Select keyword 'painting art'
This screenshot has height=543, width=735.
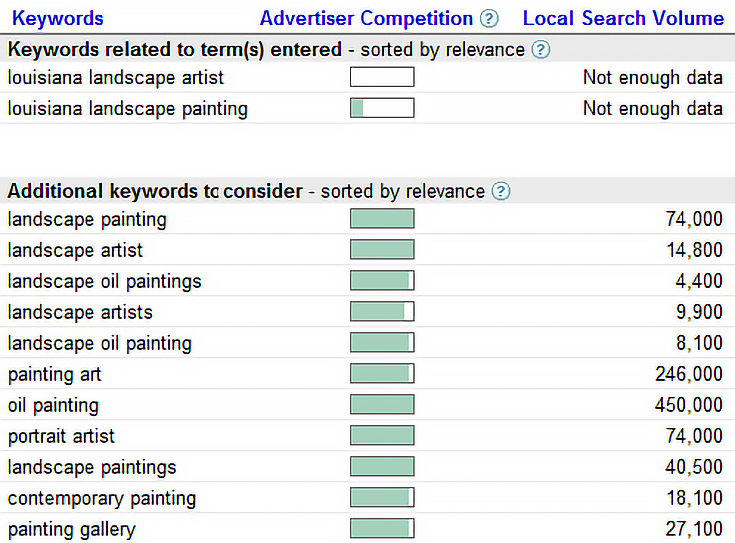click(x=54, y=374)
